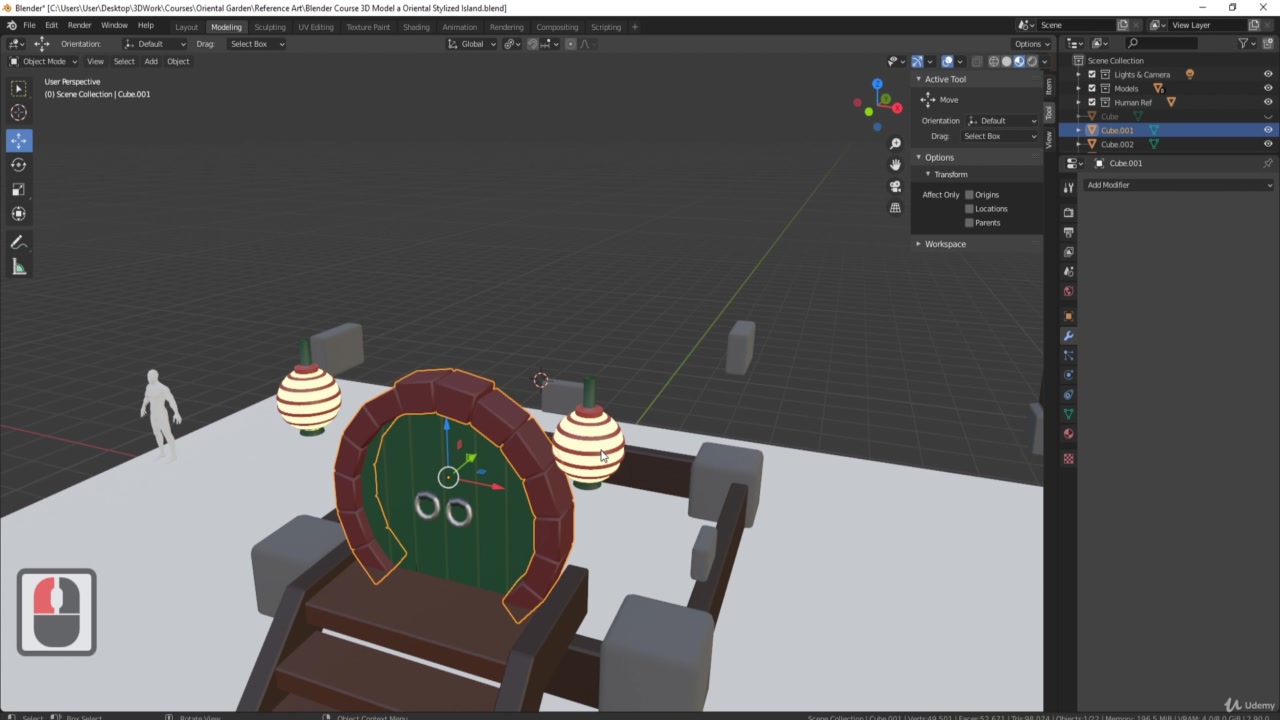This screenshot has height=720, width=1280.
Task: Open the Physics properties tab
Action: click(x=1069, y=375)
